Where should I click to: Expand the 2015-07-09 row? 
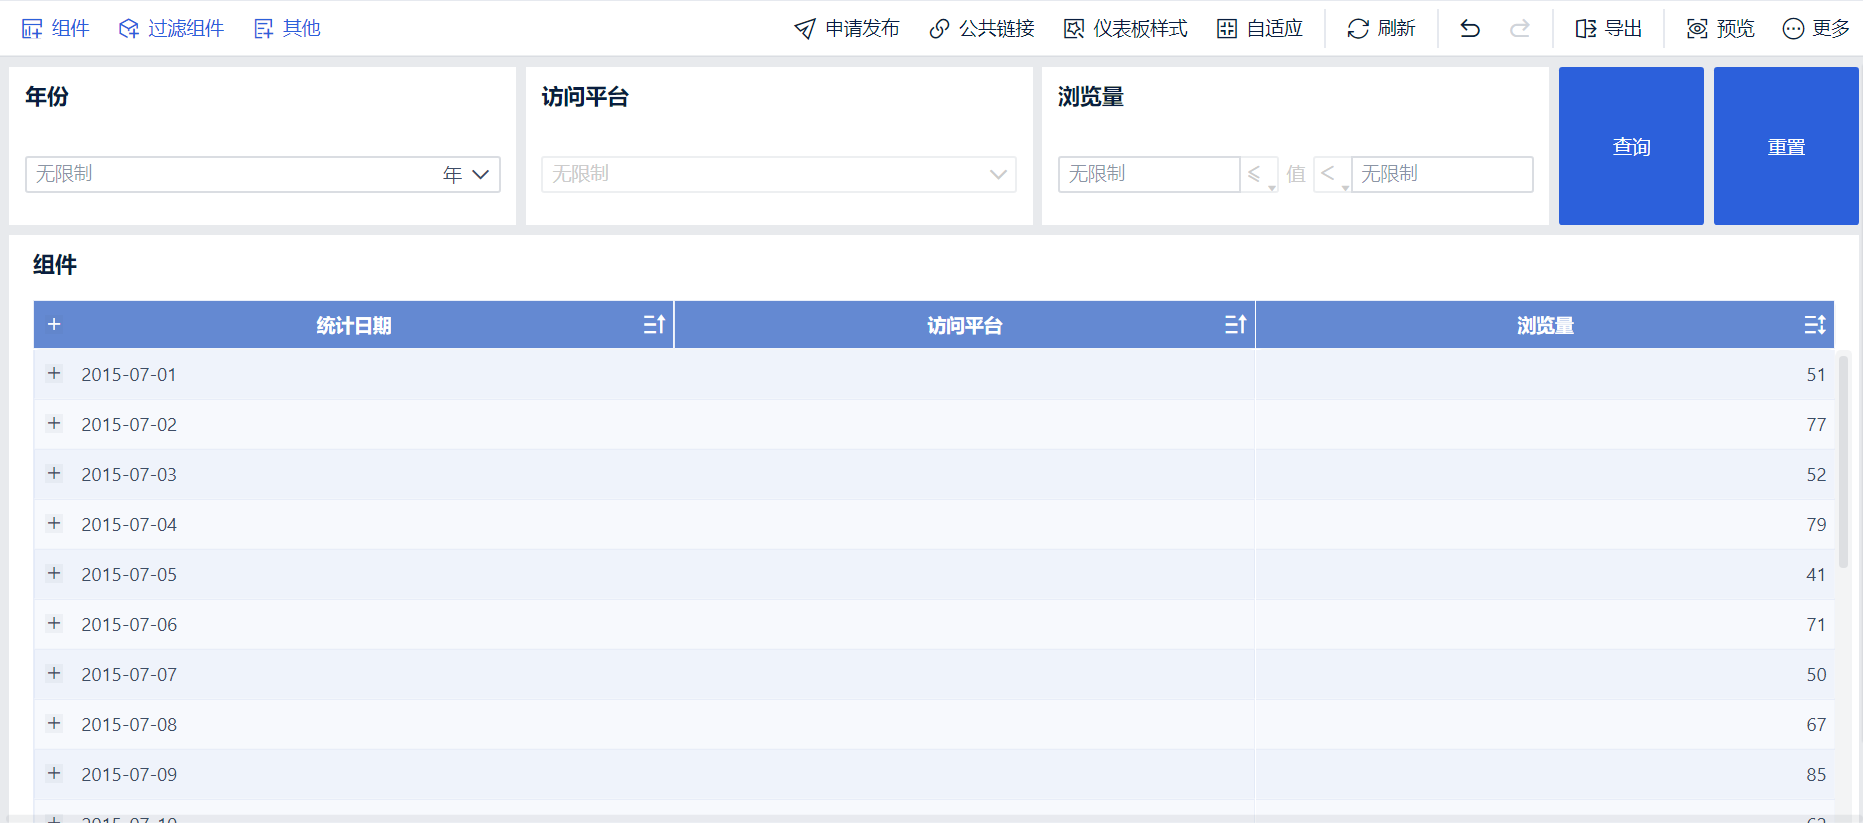pos(54,773)
